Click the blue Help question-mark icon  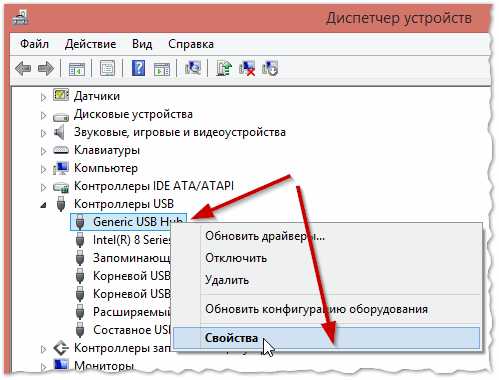click(138, 68)
